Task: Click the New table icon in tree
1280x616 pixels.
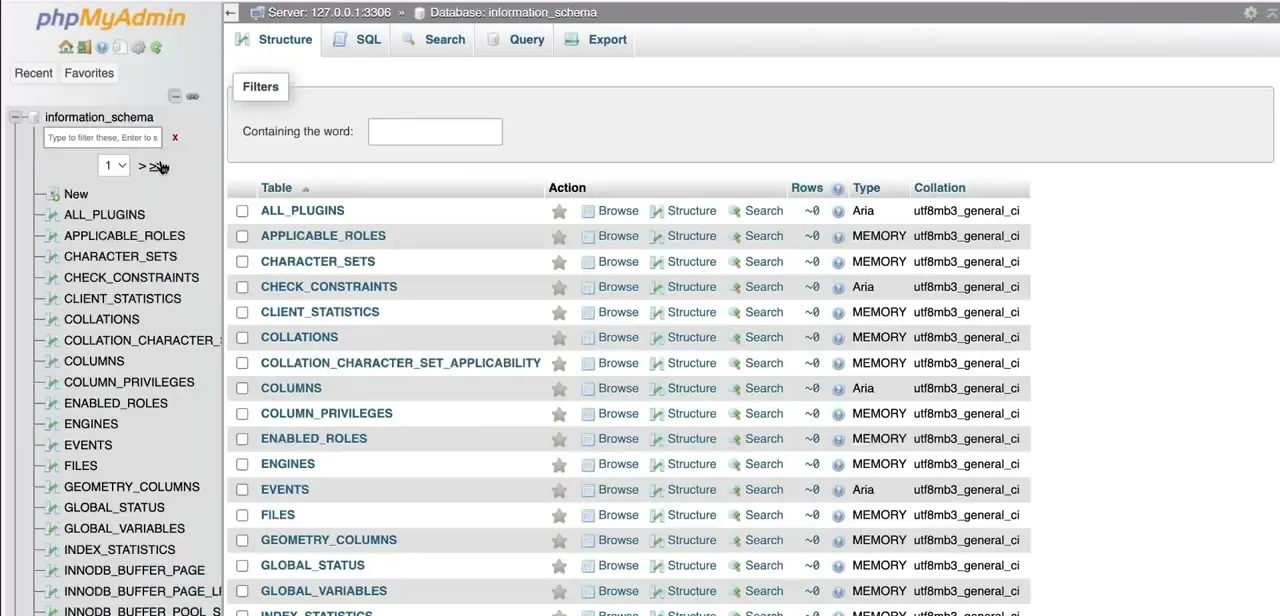Action: (53, 194)
